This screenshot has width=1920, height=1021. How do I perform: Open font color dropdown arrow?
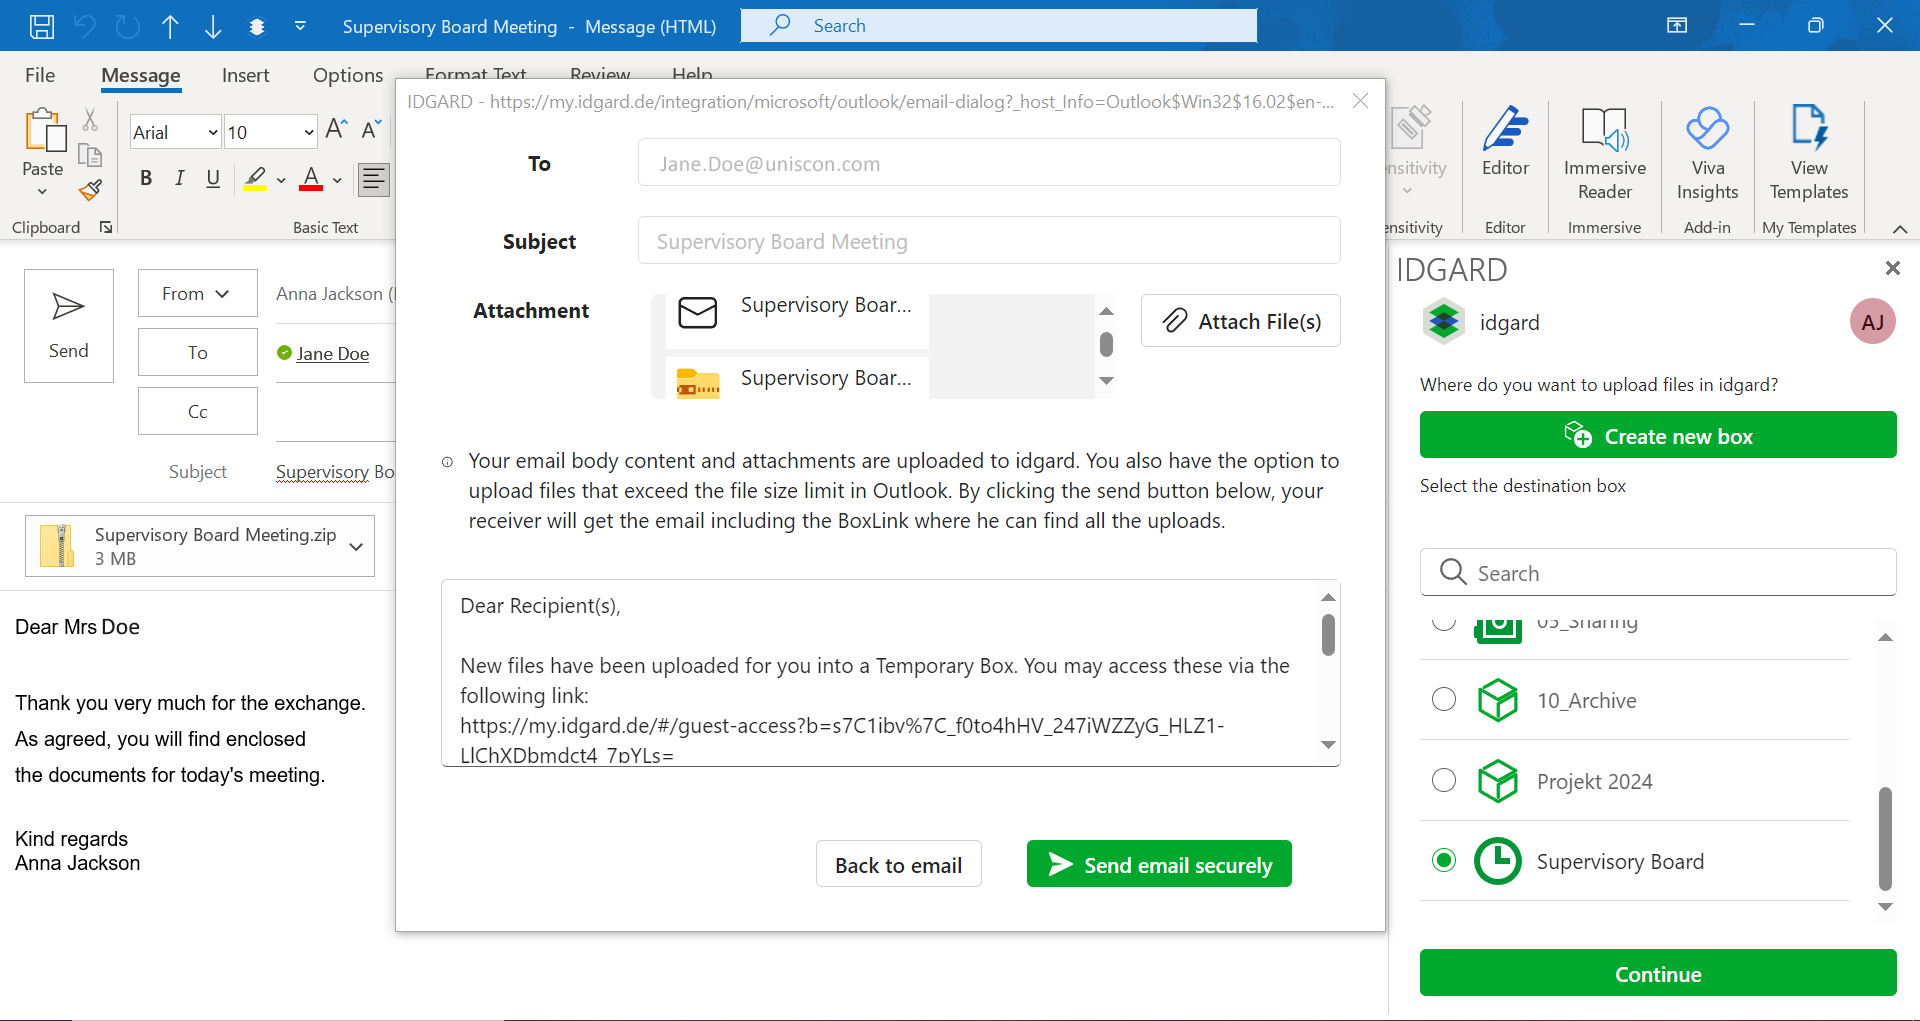pos(338,180)
